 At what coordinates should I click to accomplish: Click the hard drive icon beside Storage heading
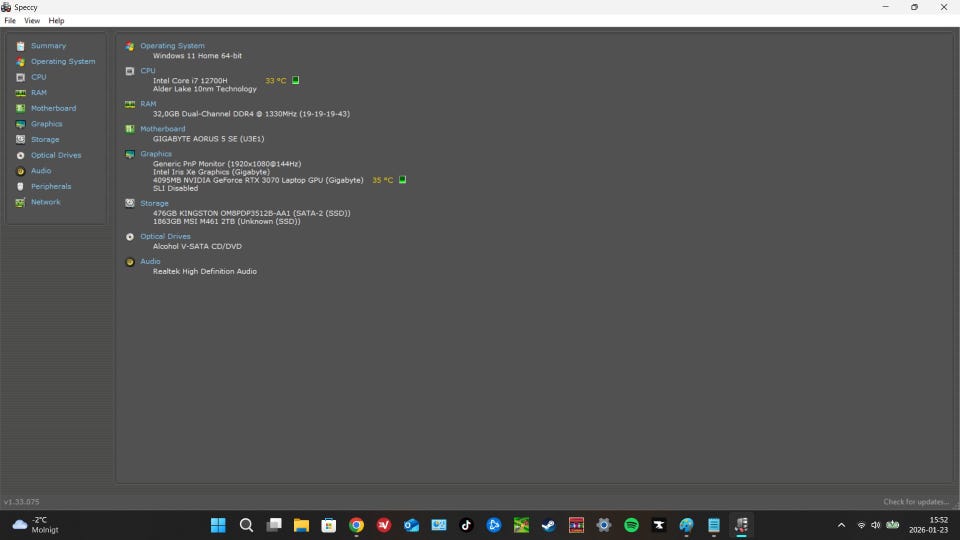click(x=130, y=203)
